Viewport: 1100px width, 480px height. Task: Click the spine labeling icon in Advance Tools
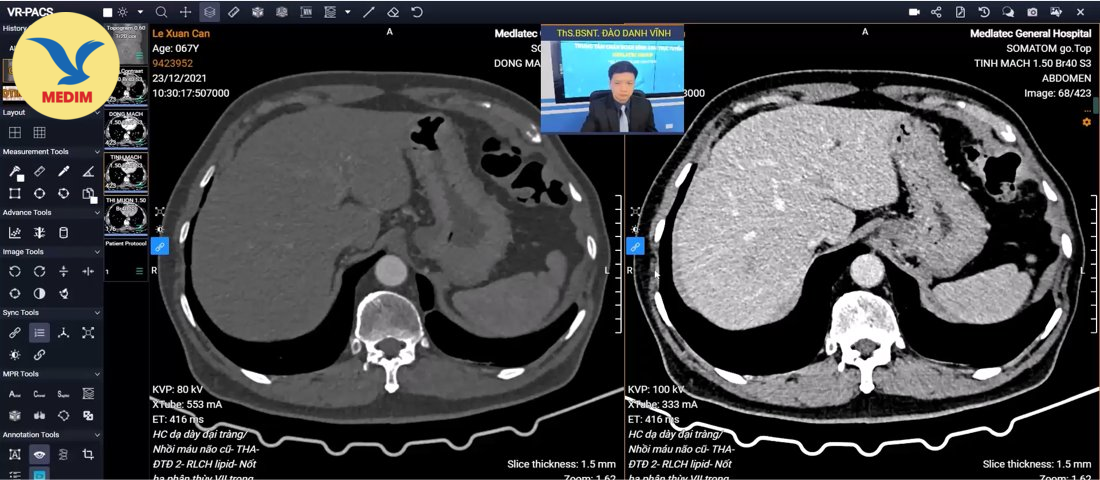[x=39, y=232]
